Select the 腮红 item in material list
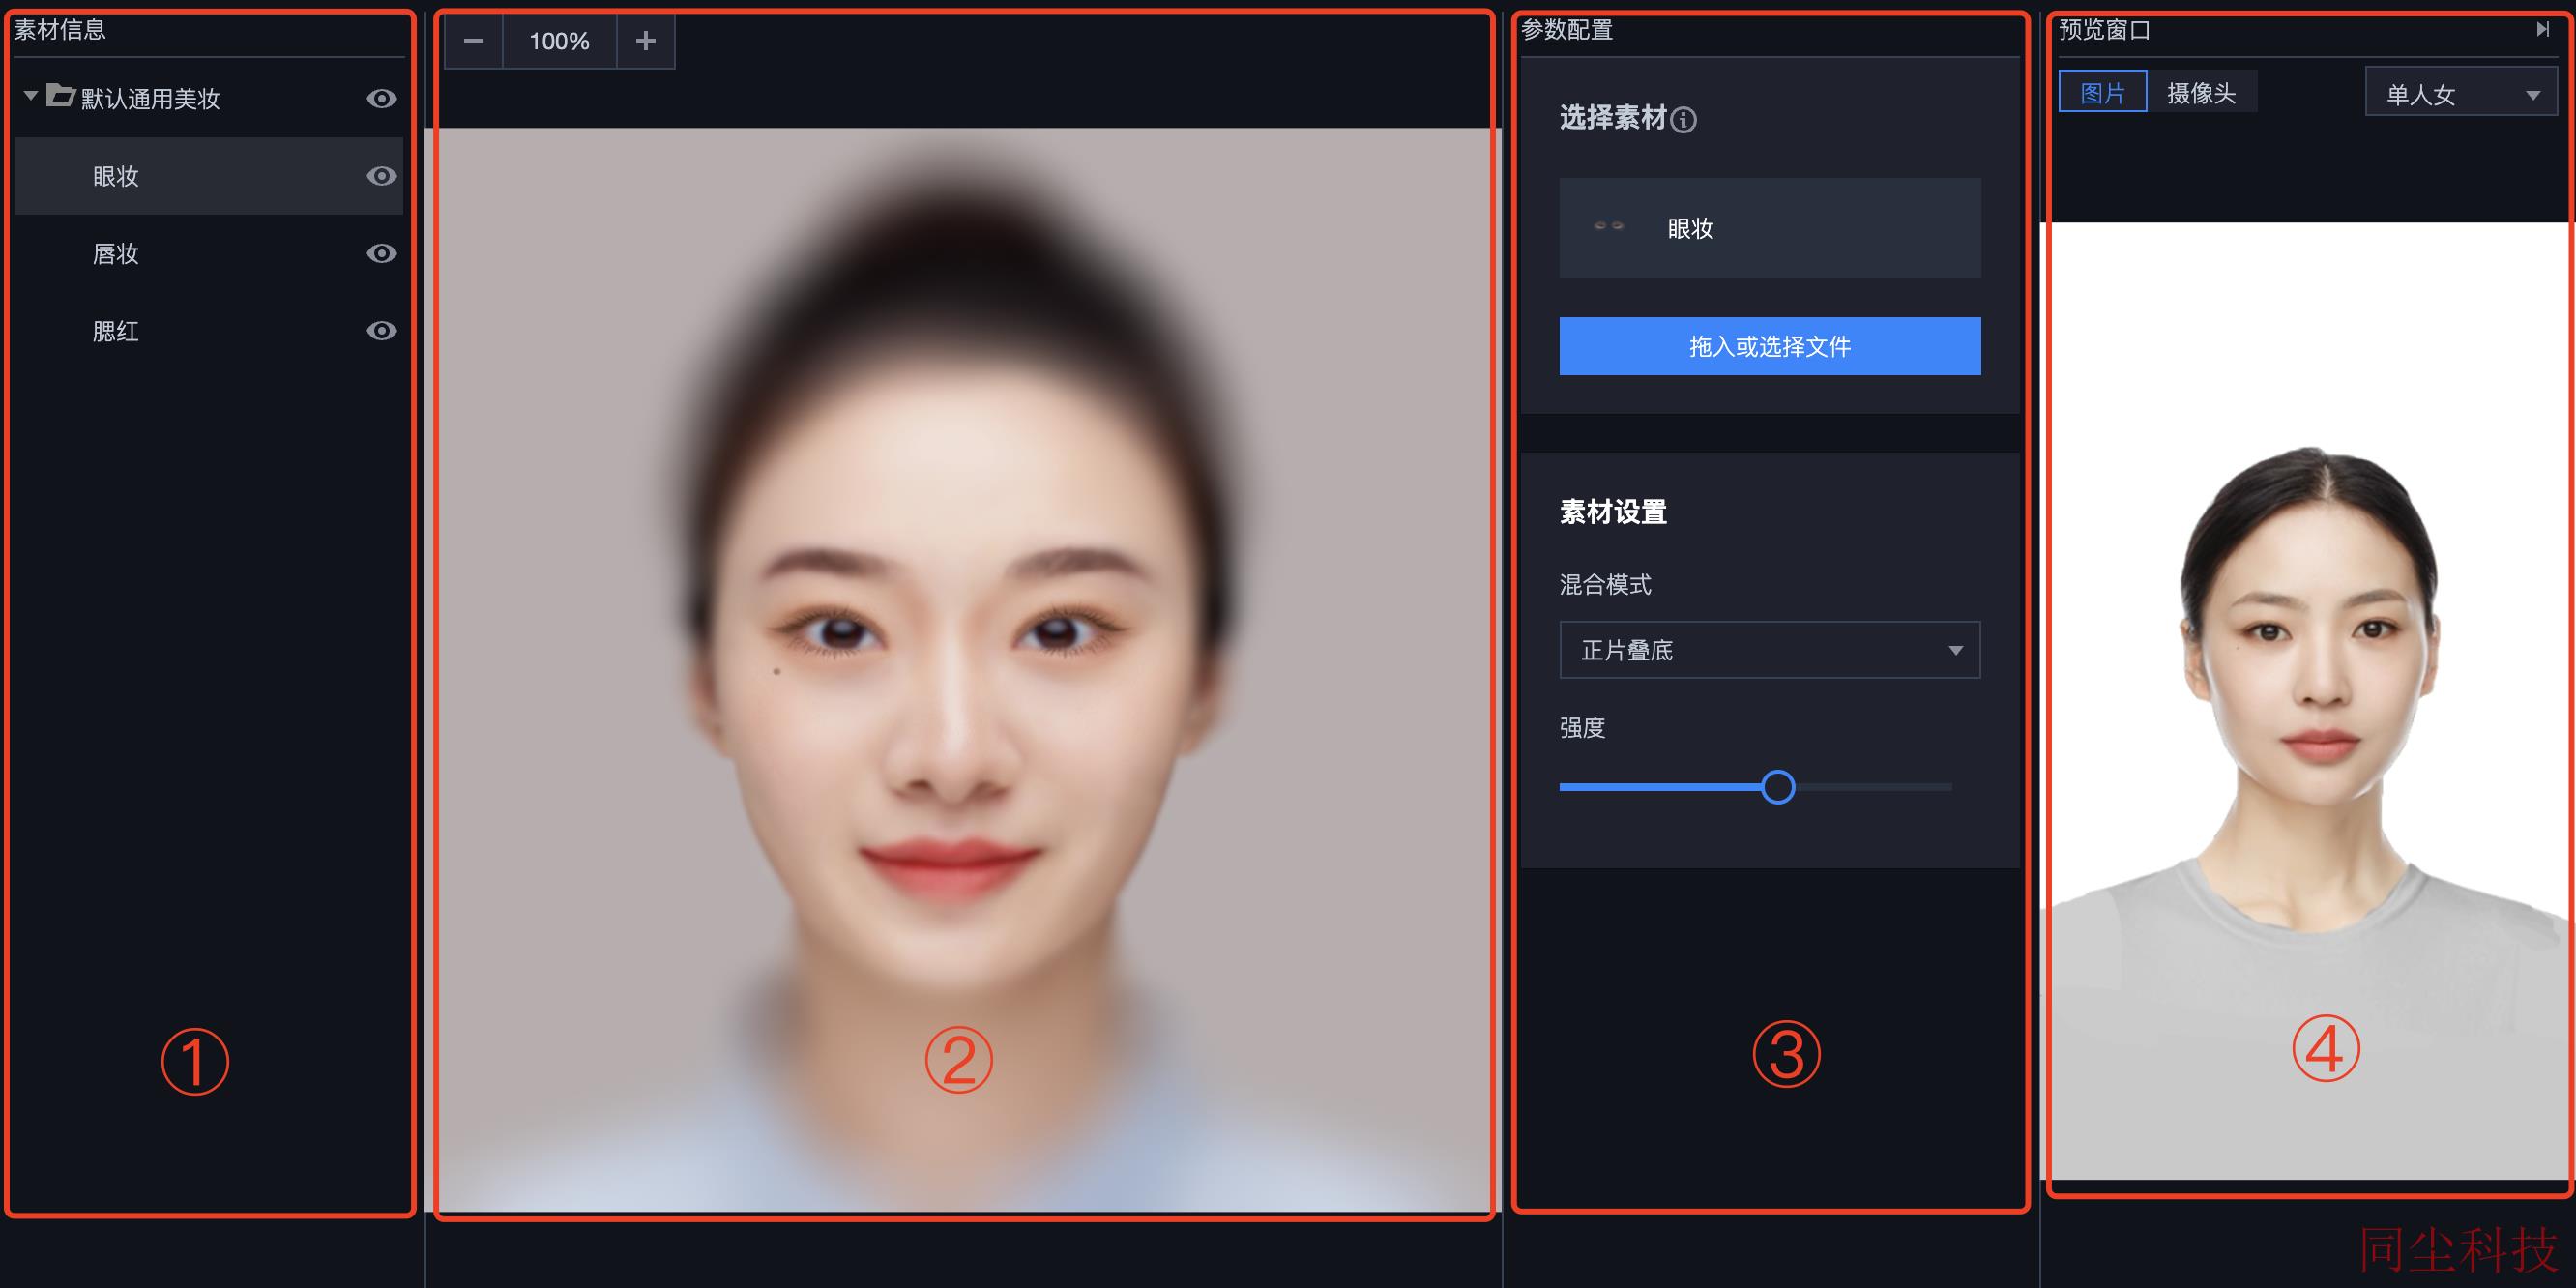Viewport: 2576px width, 1288px height. [209, 330]
